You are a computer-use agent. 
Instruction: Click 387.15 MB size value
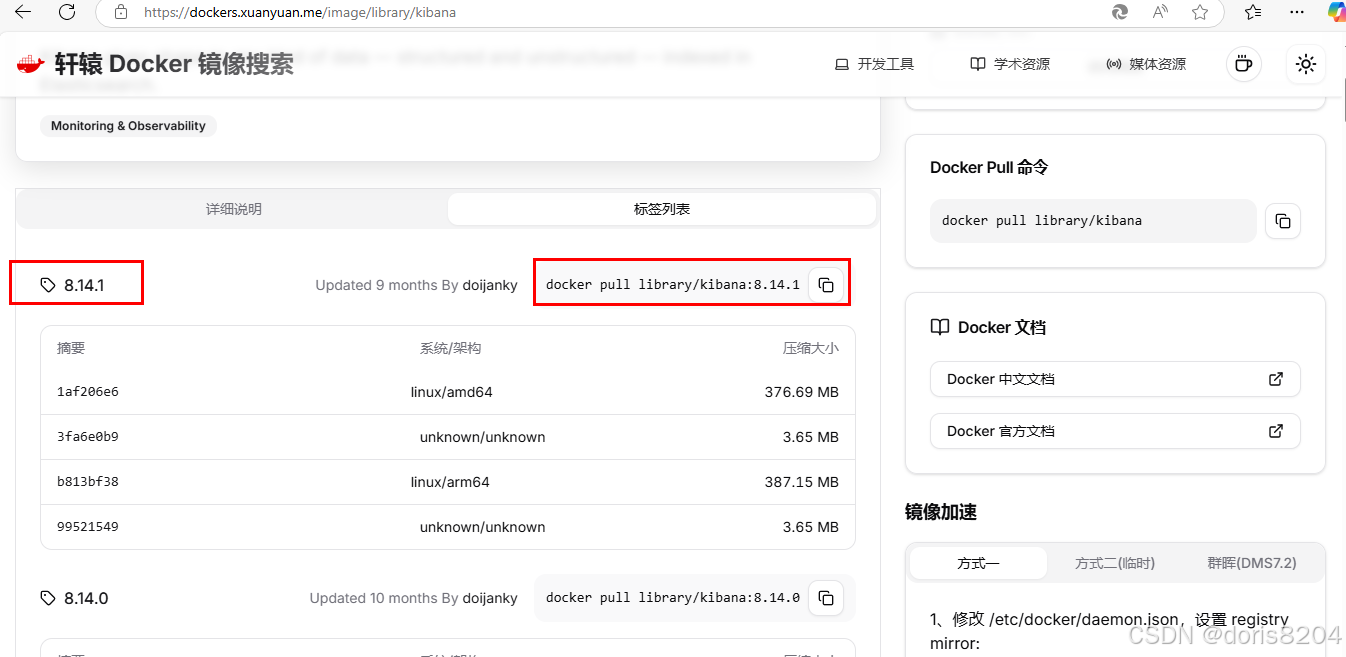[802, 482]
